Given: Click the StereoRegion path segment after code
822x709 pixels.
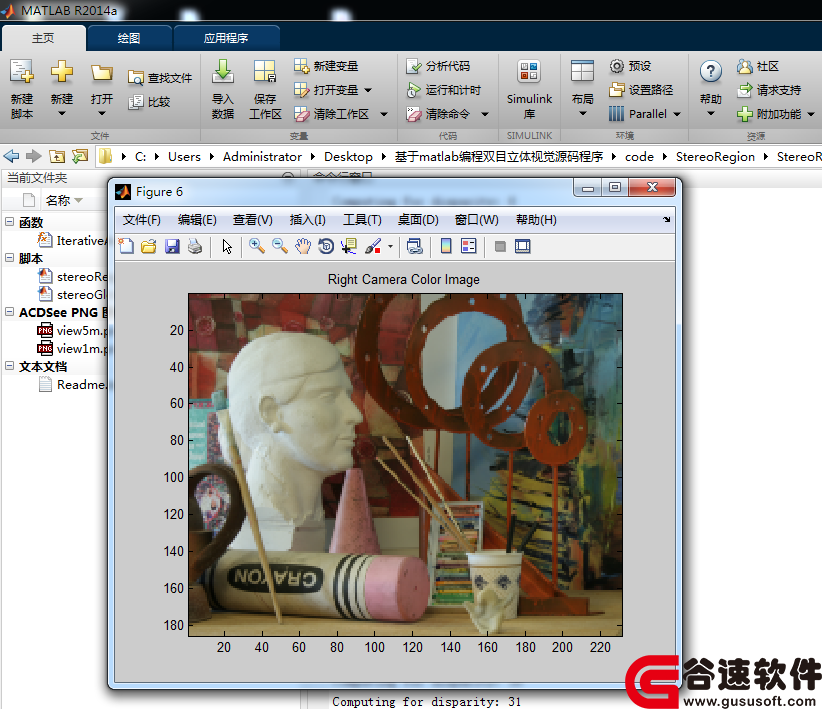Looking at the screenshot, I should coord(715,157).
